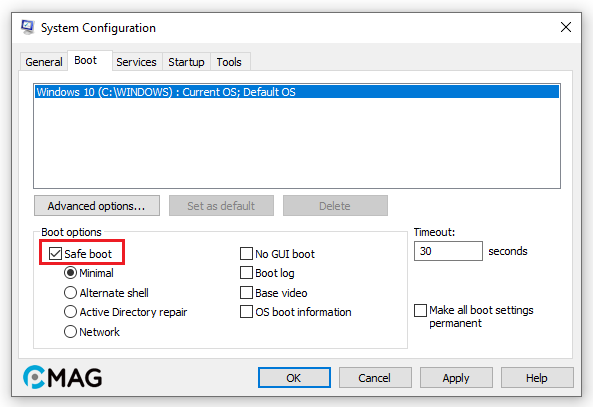This screenshot has height=407, width=593.
Task: Check Make all boot settings permanent
Action: pos(421,311)
